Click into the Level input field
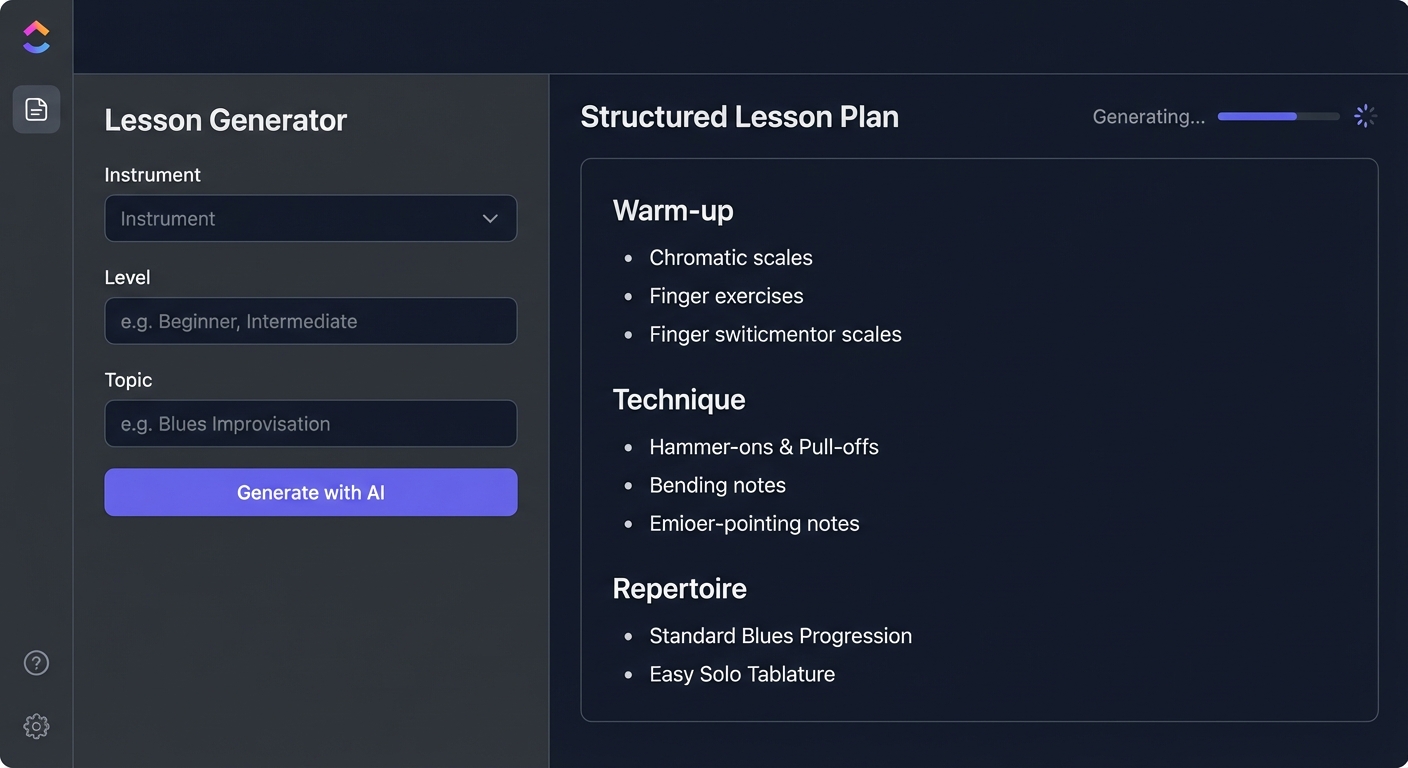This screenshot has width=1408, height=768. pyautogui.click(x=310, y=321)
